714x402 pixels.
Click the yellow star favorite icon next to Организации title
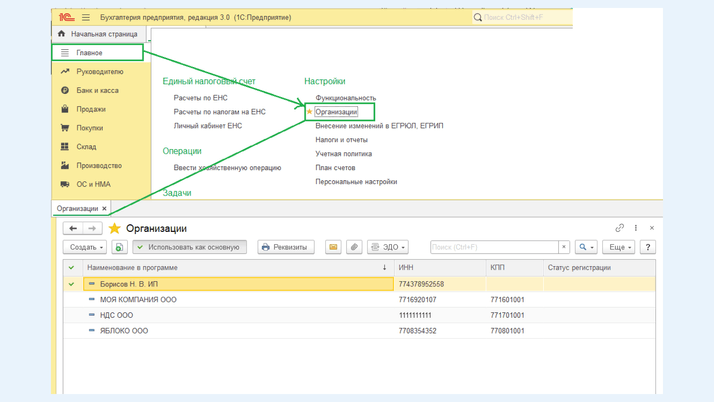[114, 228]
